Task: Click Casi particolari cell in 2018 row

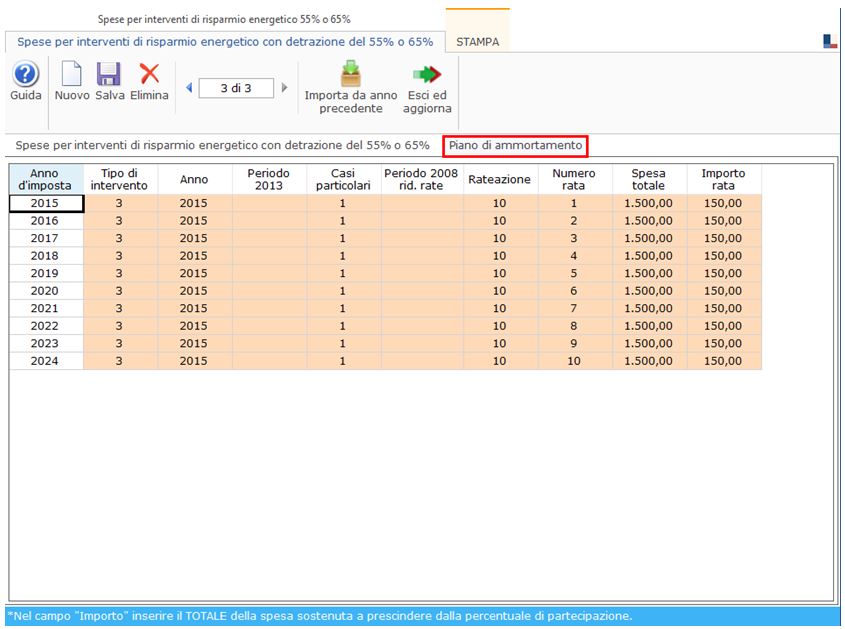Action: pyautogui.click(x=343, y=256)
